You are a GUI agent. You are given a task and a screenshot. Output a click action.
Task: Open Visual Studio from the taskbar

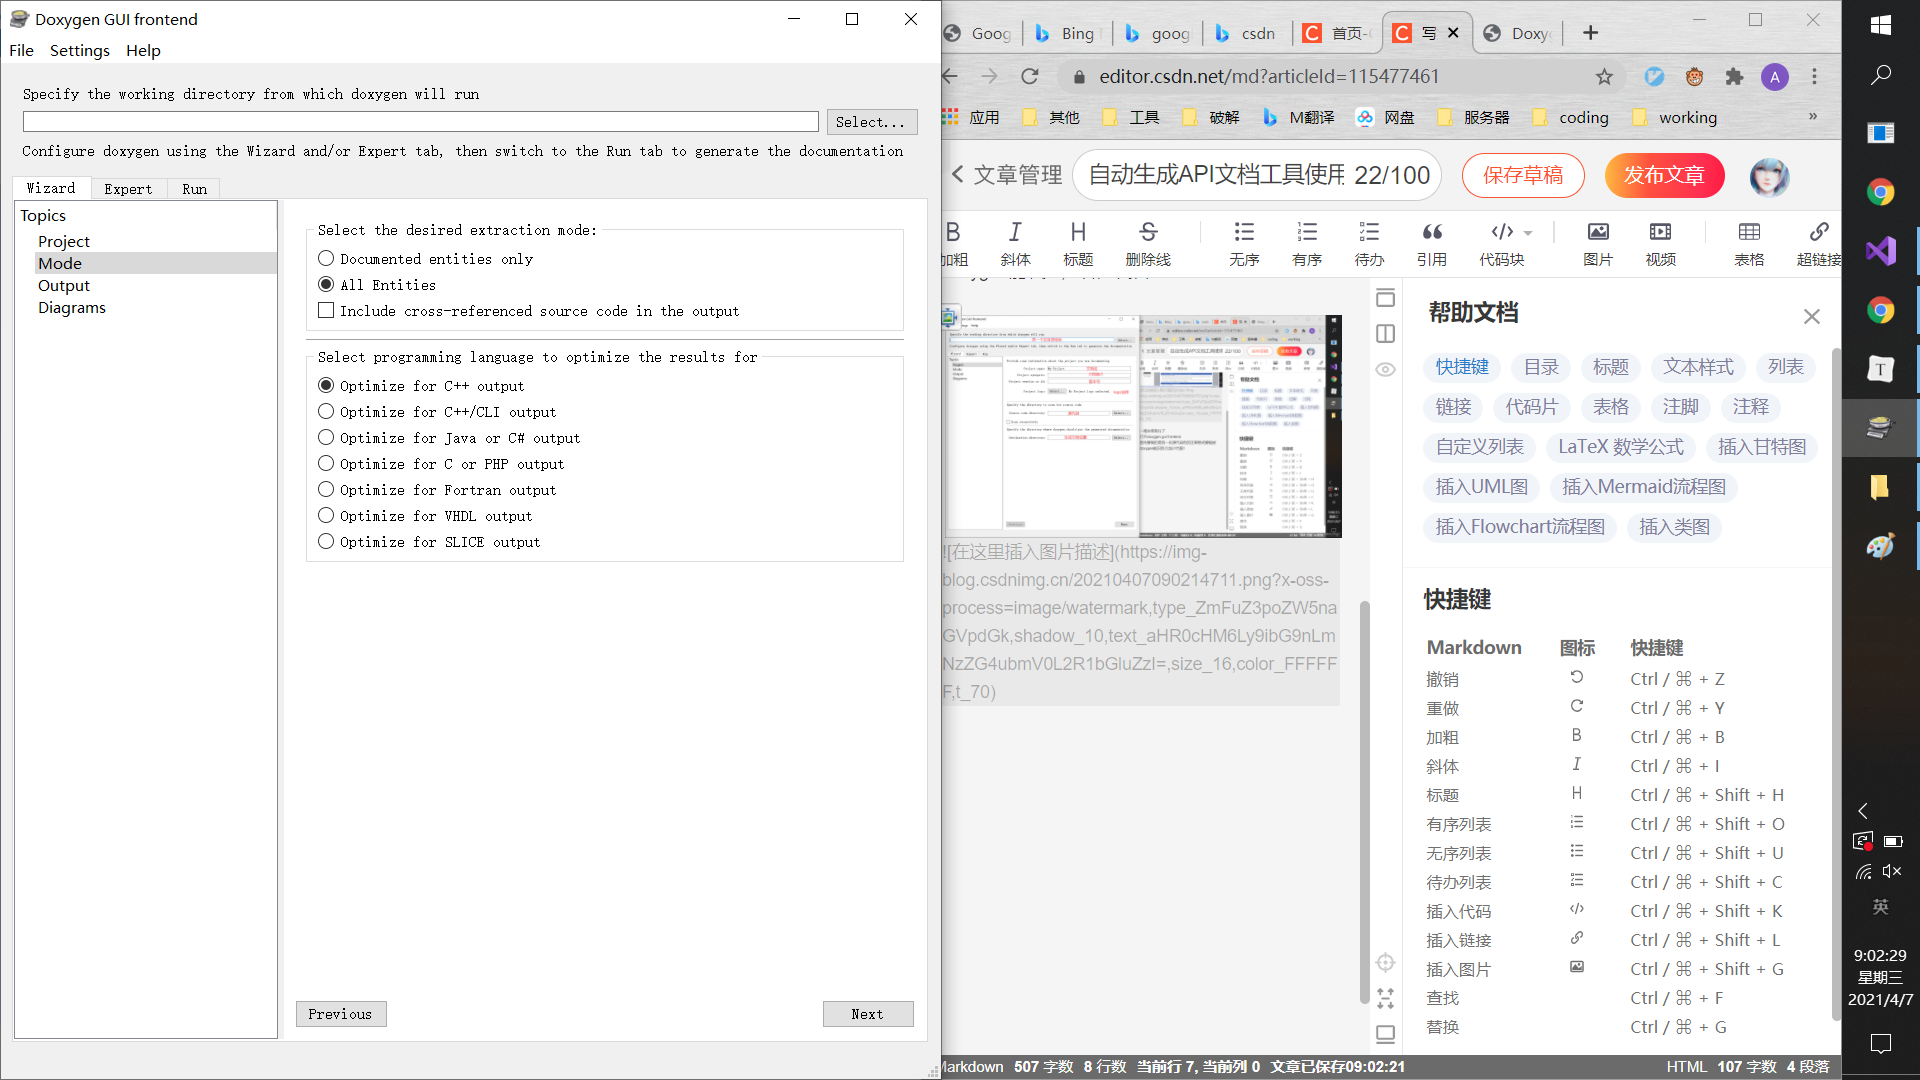[1880, 251]
